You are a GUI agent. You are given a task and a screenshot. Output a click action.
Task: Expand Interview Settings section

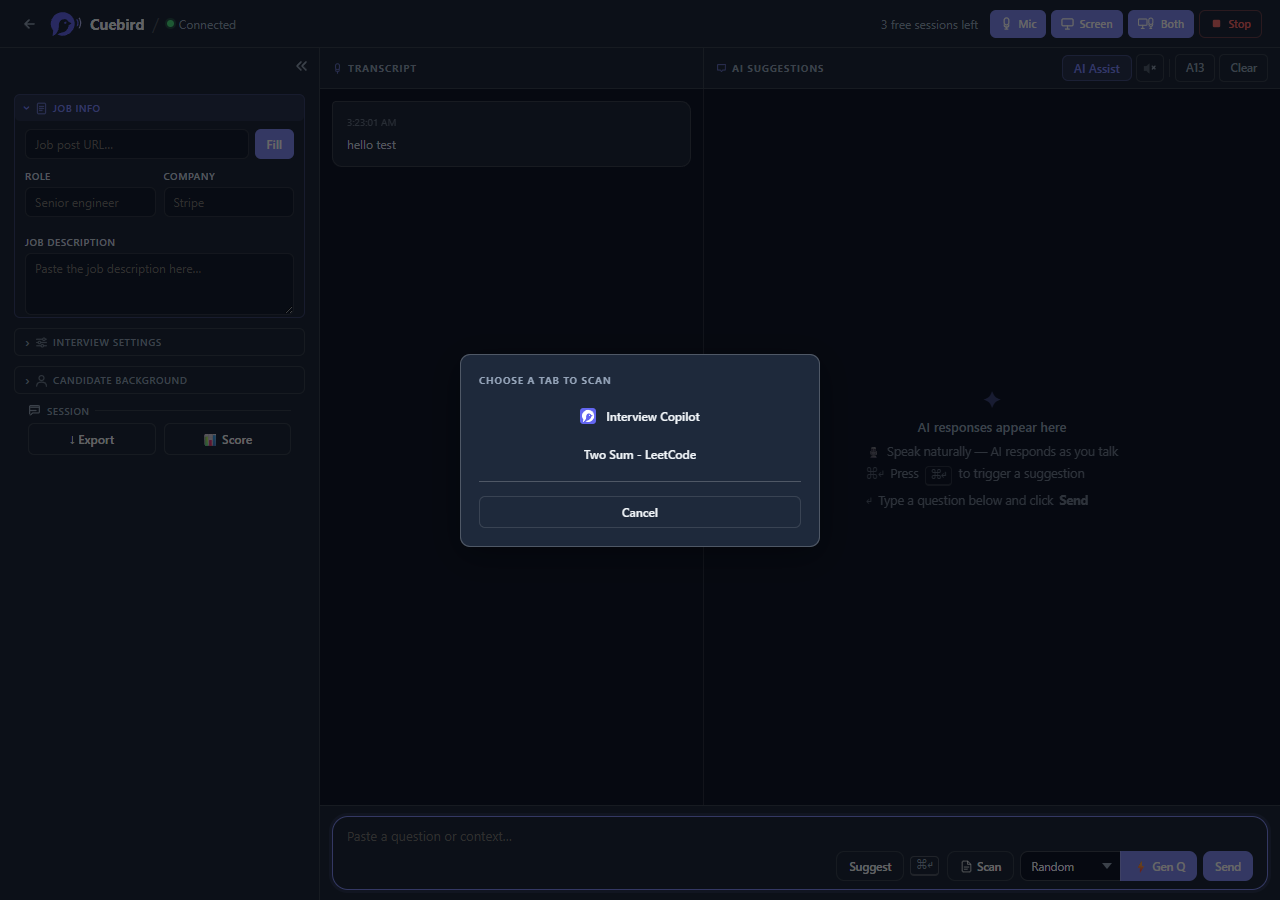point(160,342)
